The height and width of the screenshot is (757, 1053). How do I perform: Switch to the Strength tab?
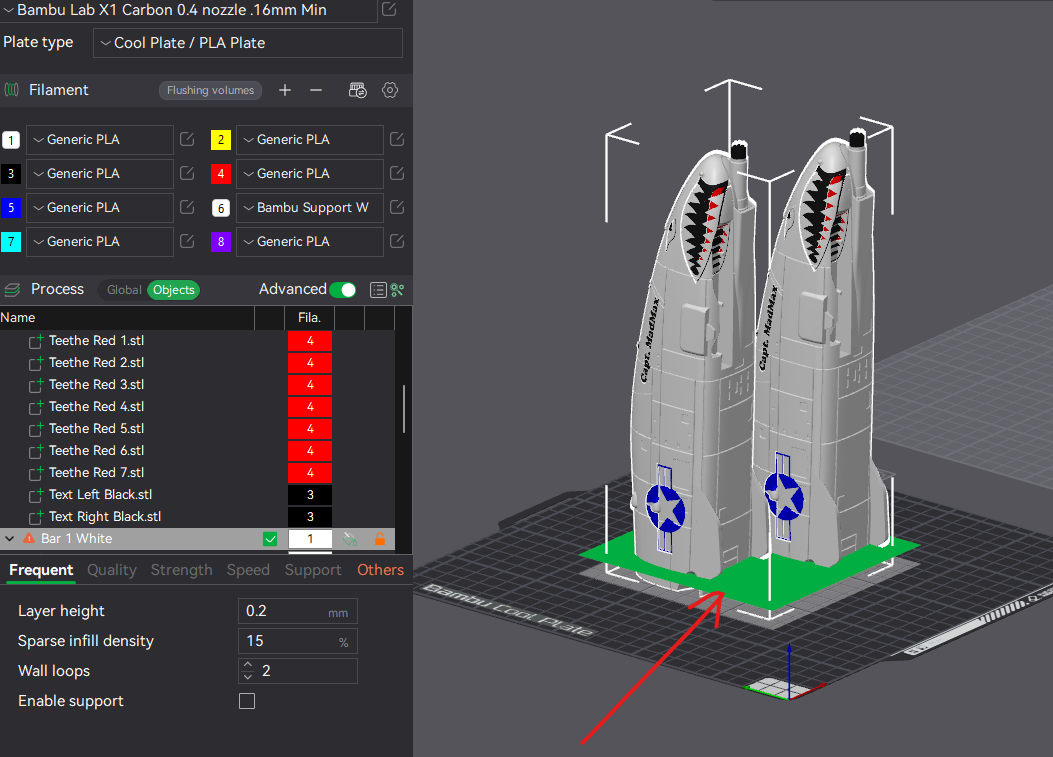(x=181, y=570)
